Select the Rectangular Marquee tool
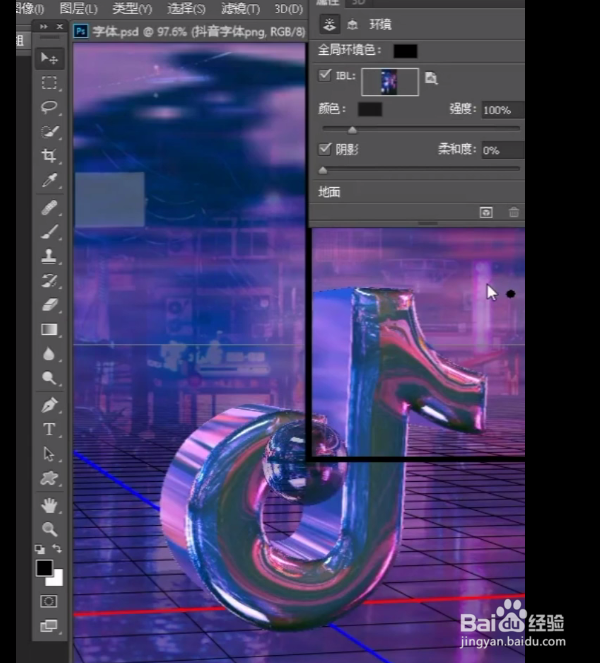Viewport: 600px width, 663px height. tap(49, 82)
